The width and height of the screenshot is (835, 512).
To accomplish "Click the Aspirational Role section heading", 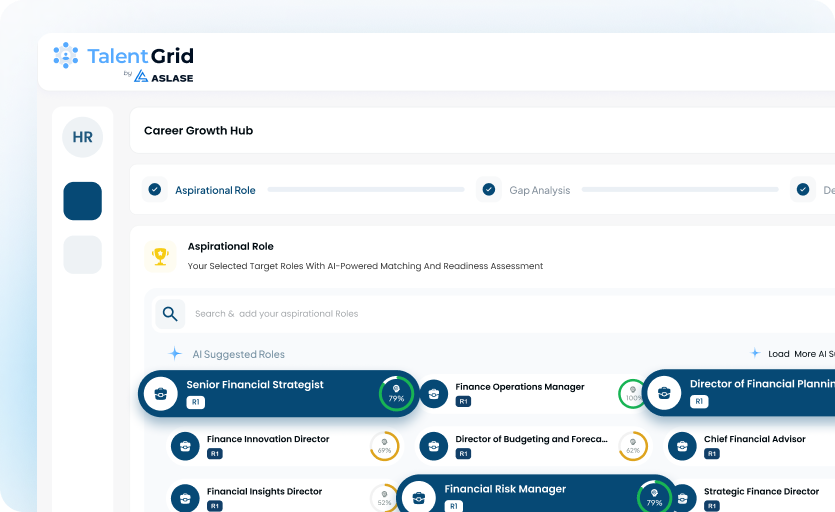I will point(231,246).
